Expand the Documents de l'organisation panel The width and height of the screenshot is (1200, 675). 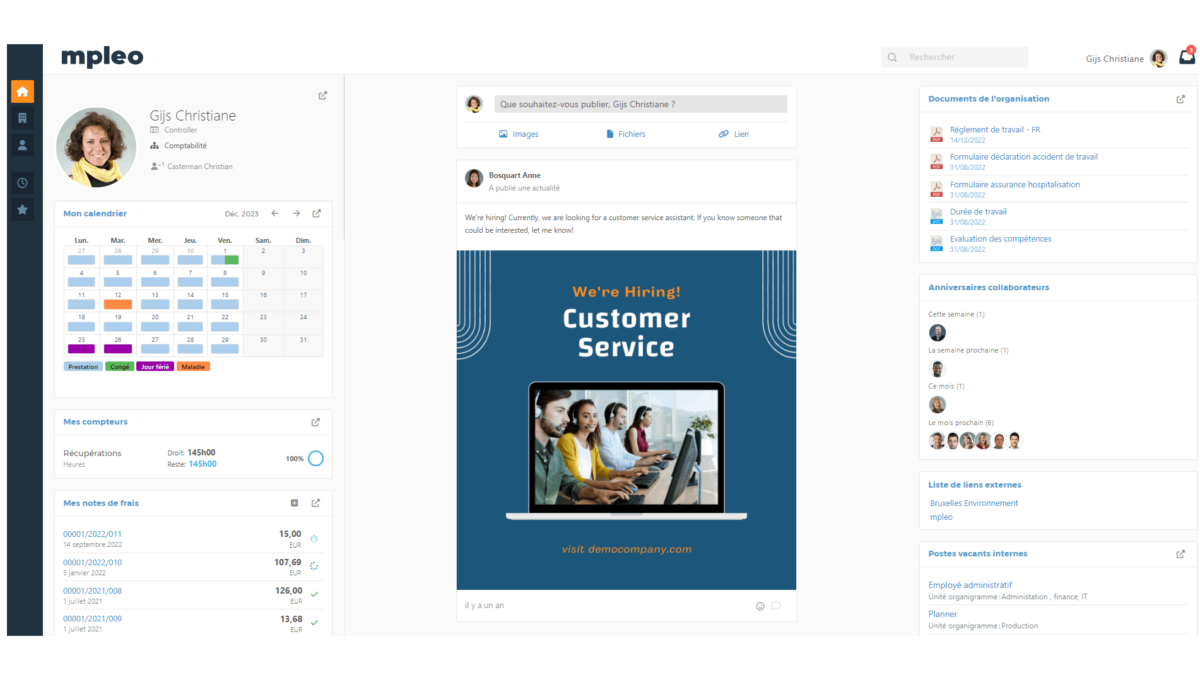tap(1181, 99)
